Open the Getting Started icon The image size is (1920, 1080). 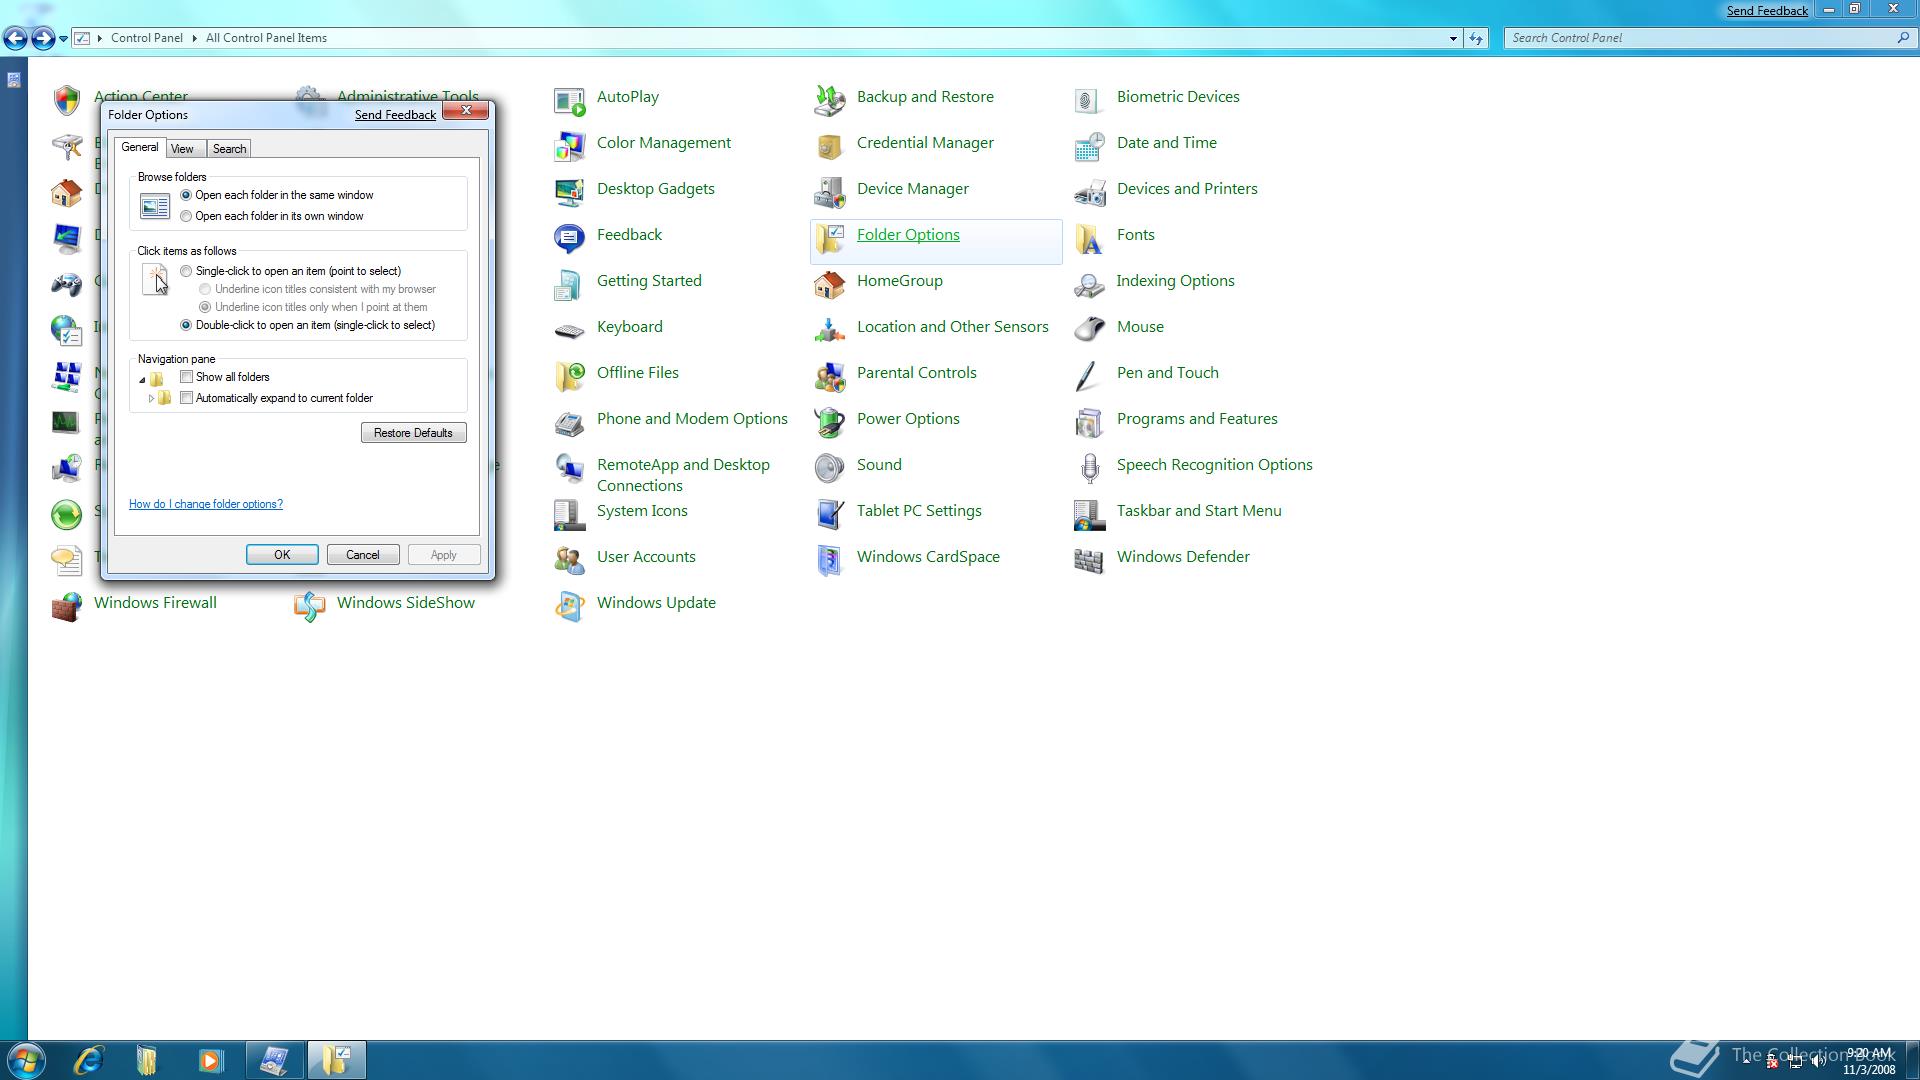(x=569, y=285)
